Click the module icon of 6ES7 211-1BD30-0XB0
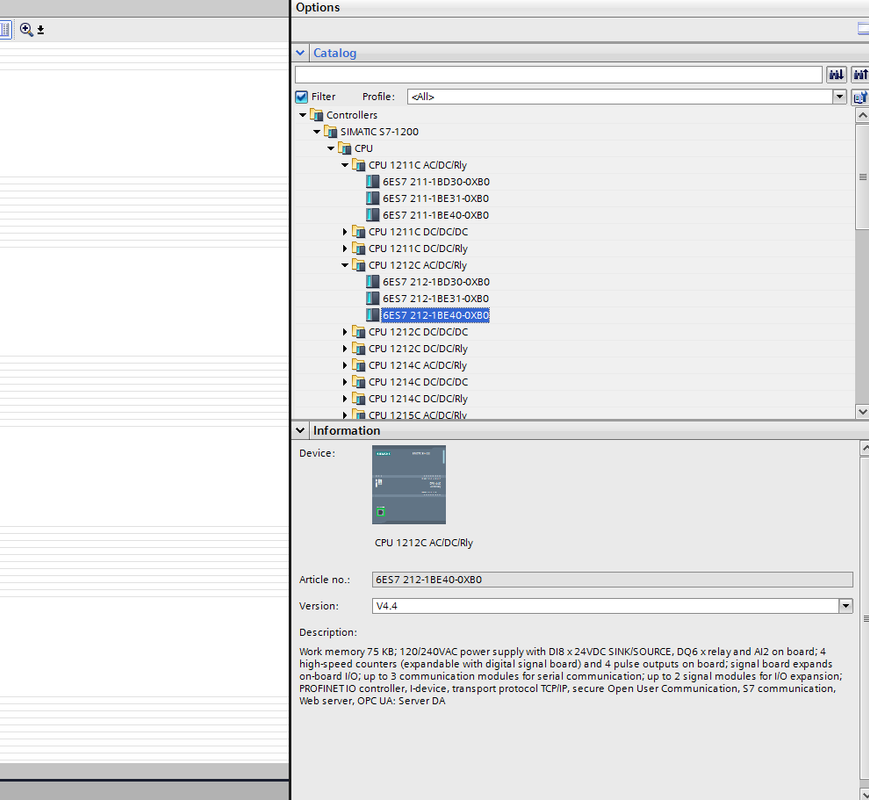869x800 pixels. (x=373, y=182)
